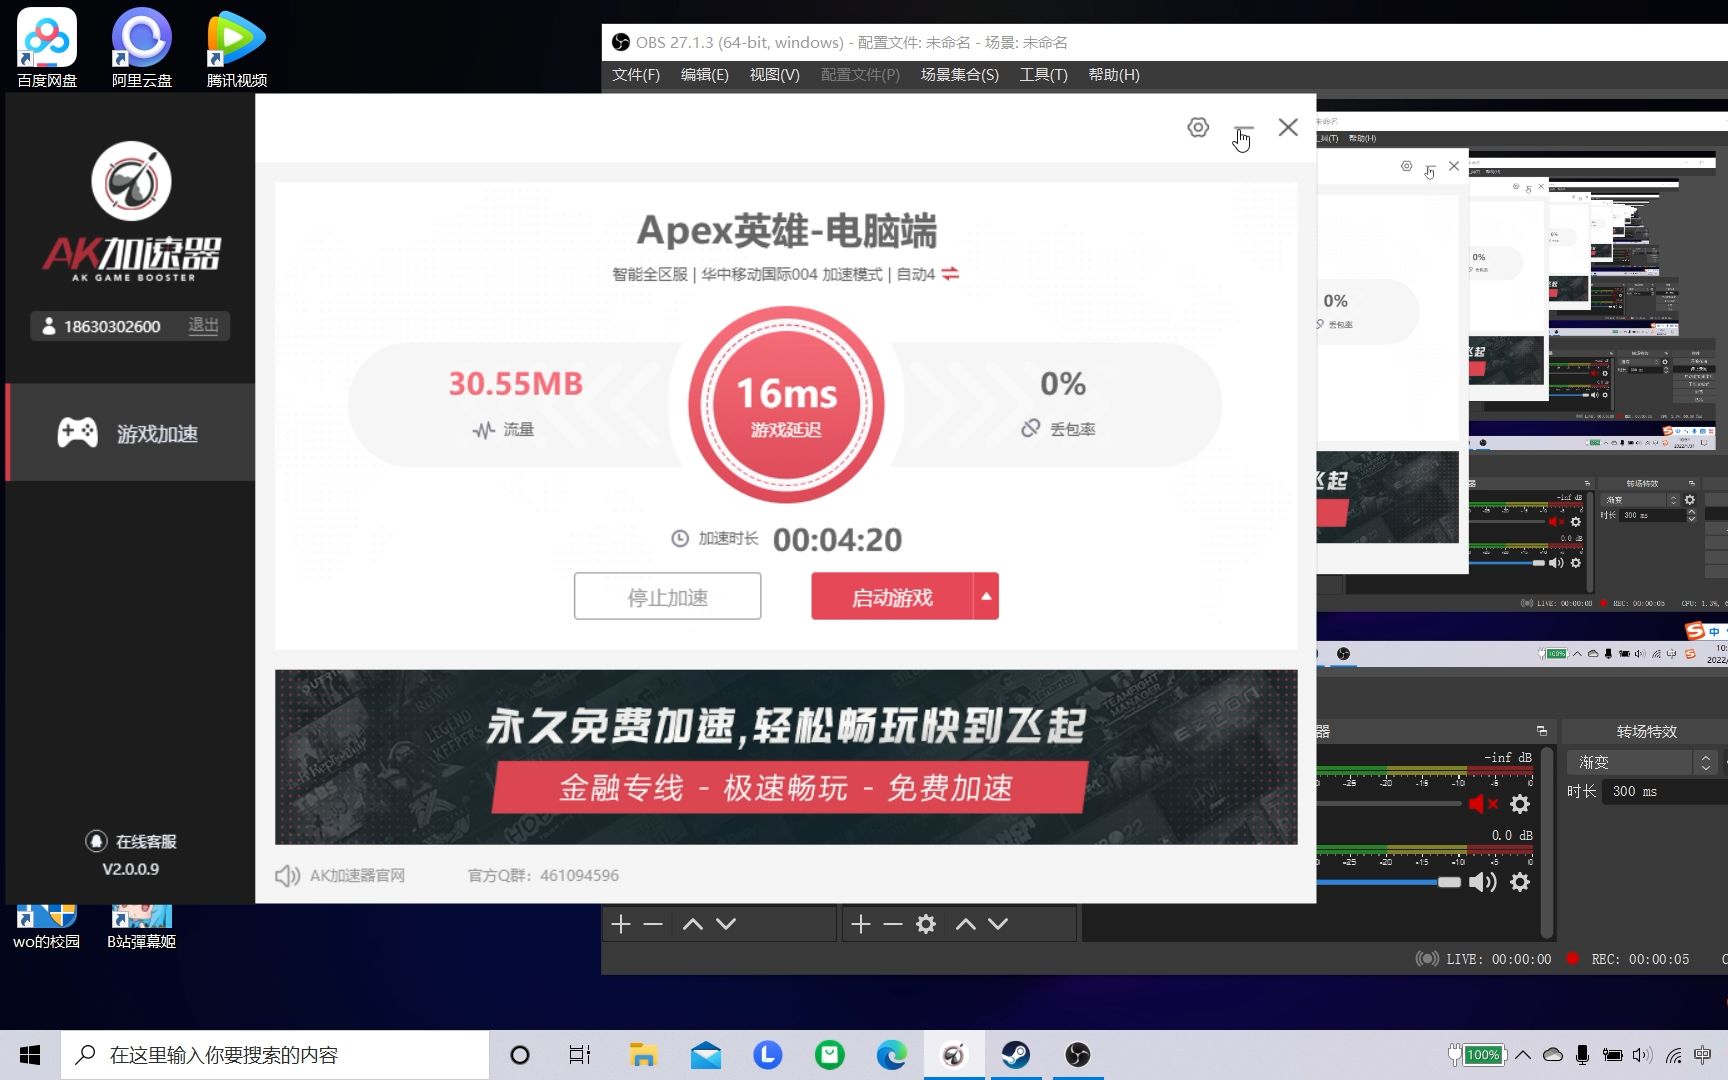
Task: Click the speaker announcement icon at the bottom
Action: click(x=287, y=876)
